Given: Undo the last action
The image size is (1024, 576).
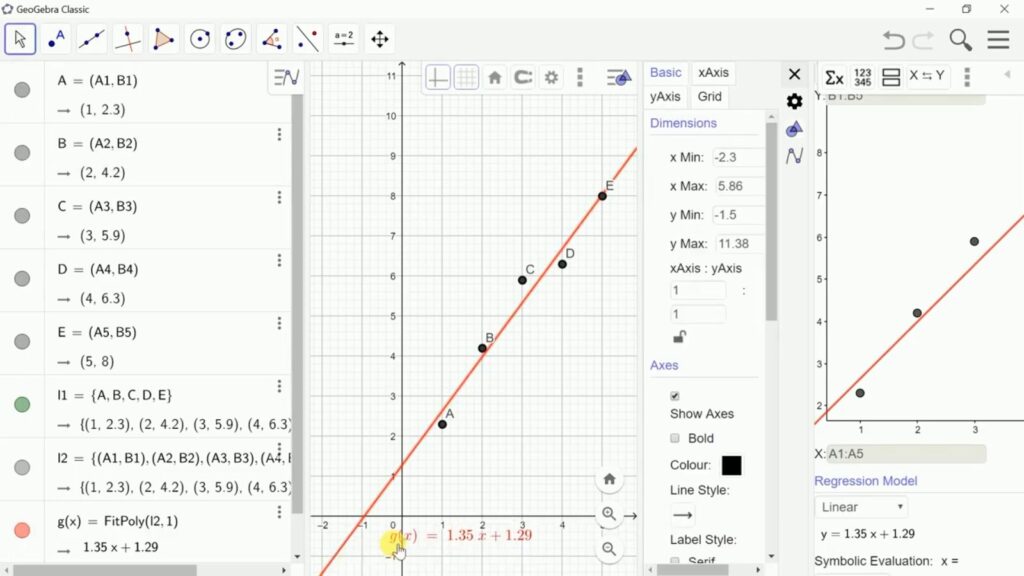Looking at the screenshot, I should tap(893, 40).
